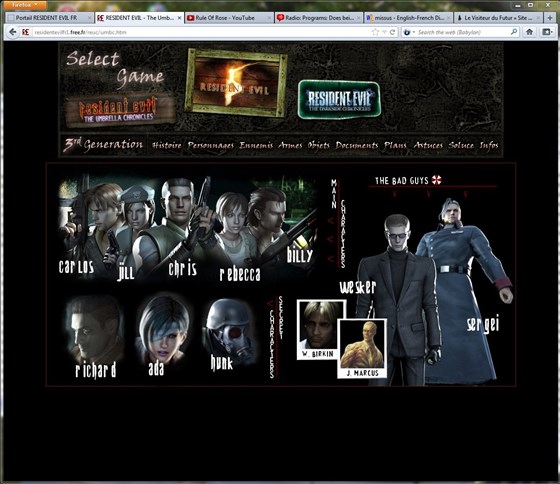The image size is (560, 484).
Task: Maximize the Firefox window
Action: pyautogui.click(x=531, y=5)
